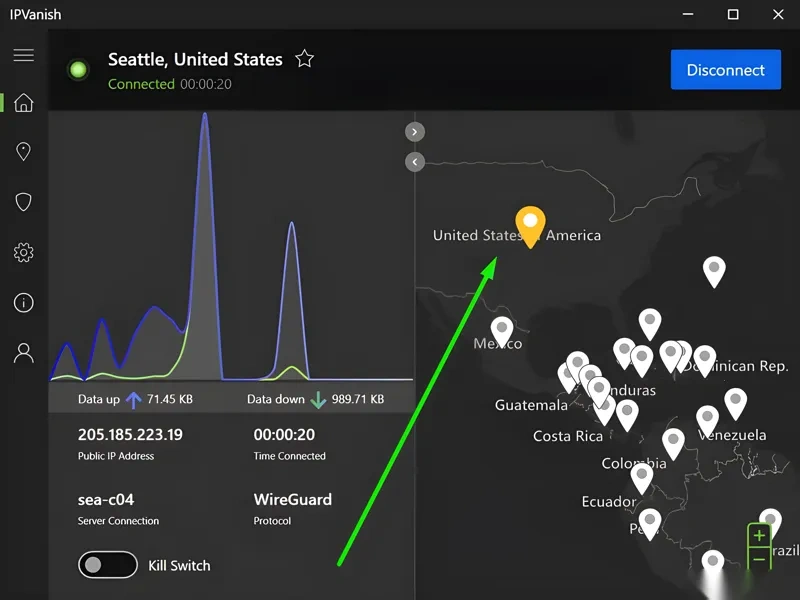Toggle the Kill Switch

click(x=108, y=565)
